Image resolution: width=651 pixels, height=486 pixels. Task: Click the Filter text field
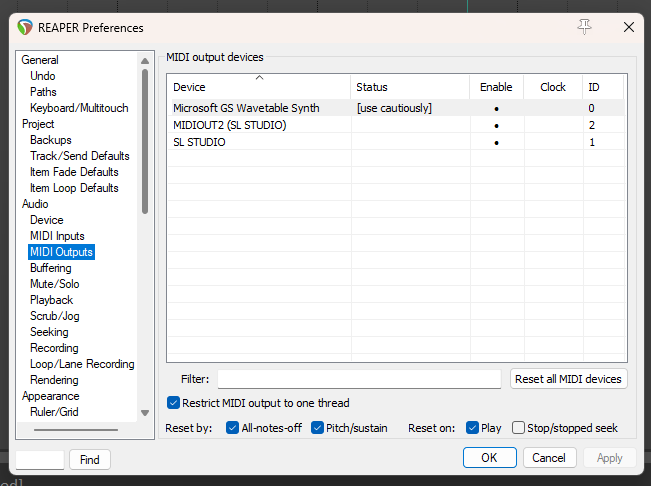359,379
